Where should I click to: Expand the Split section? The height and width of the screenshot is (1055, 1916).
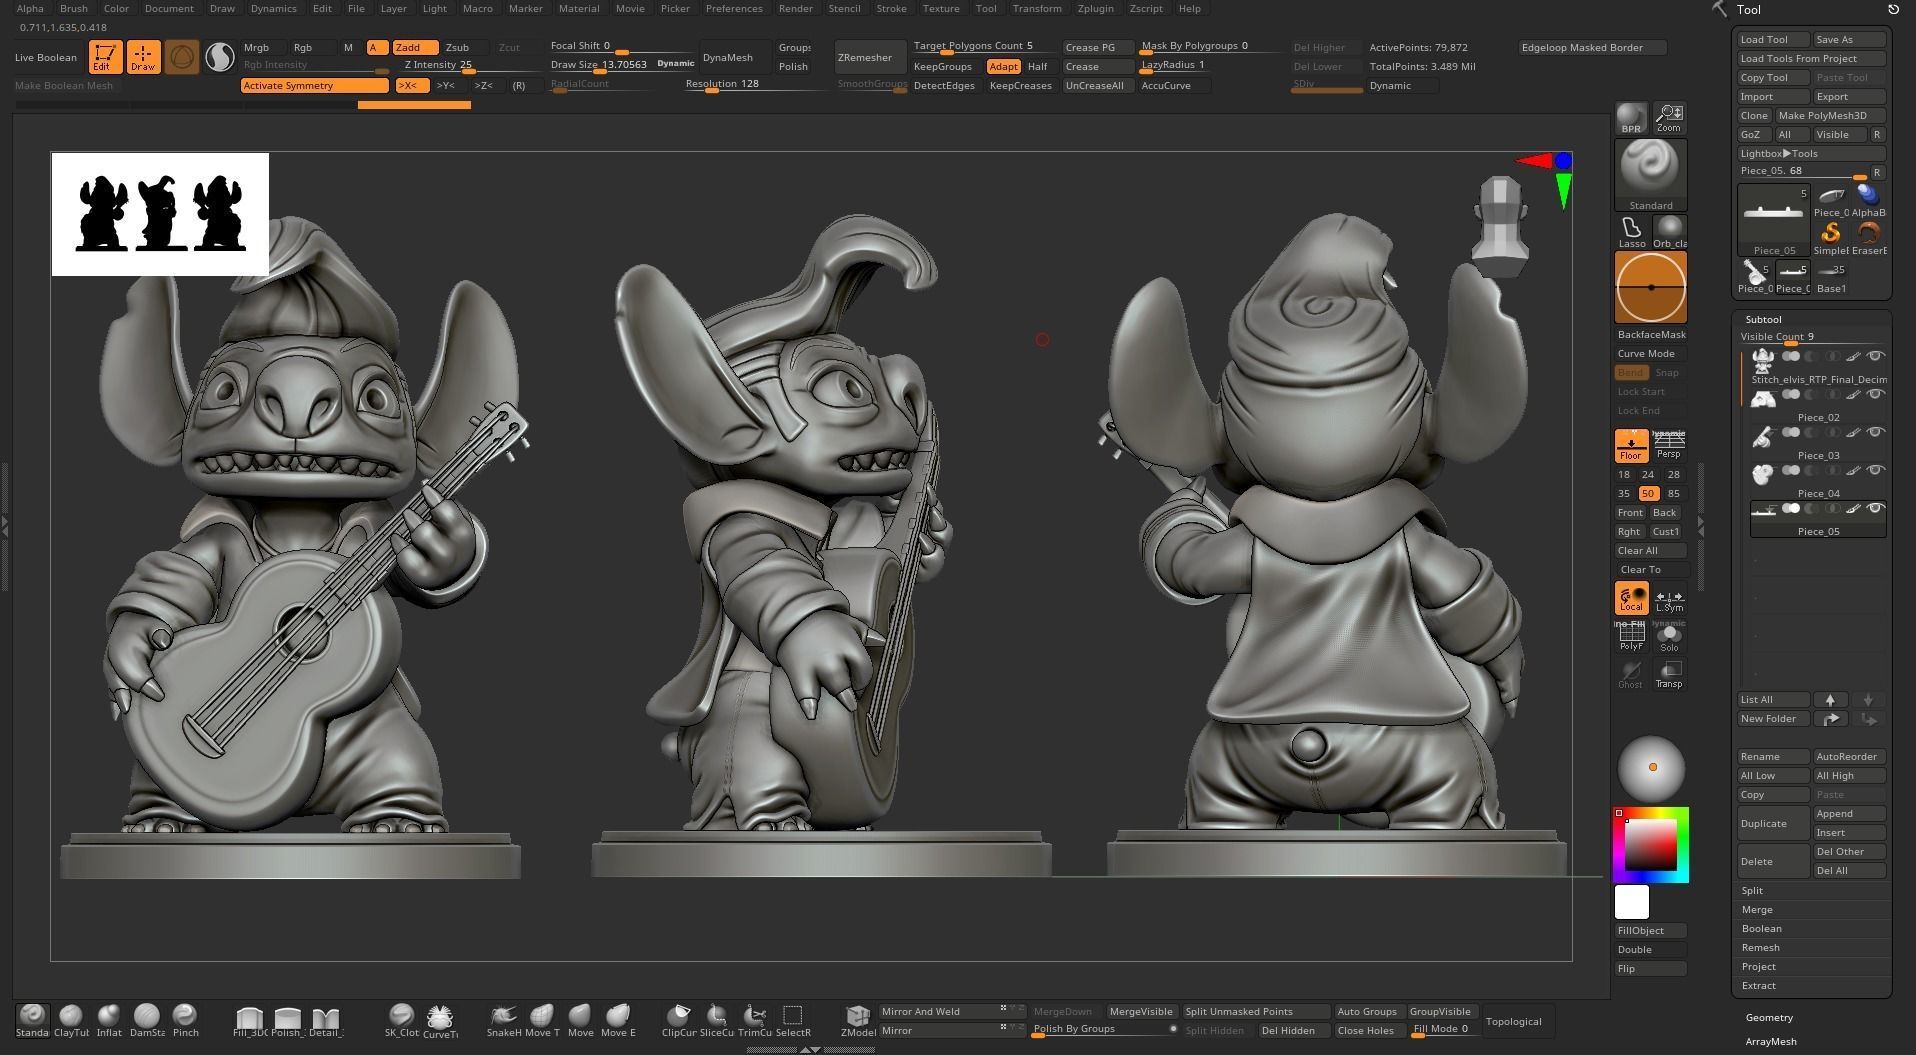tap(1752, 890)
